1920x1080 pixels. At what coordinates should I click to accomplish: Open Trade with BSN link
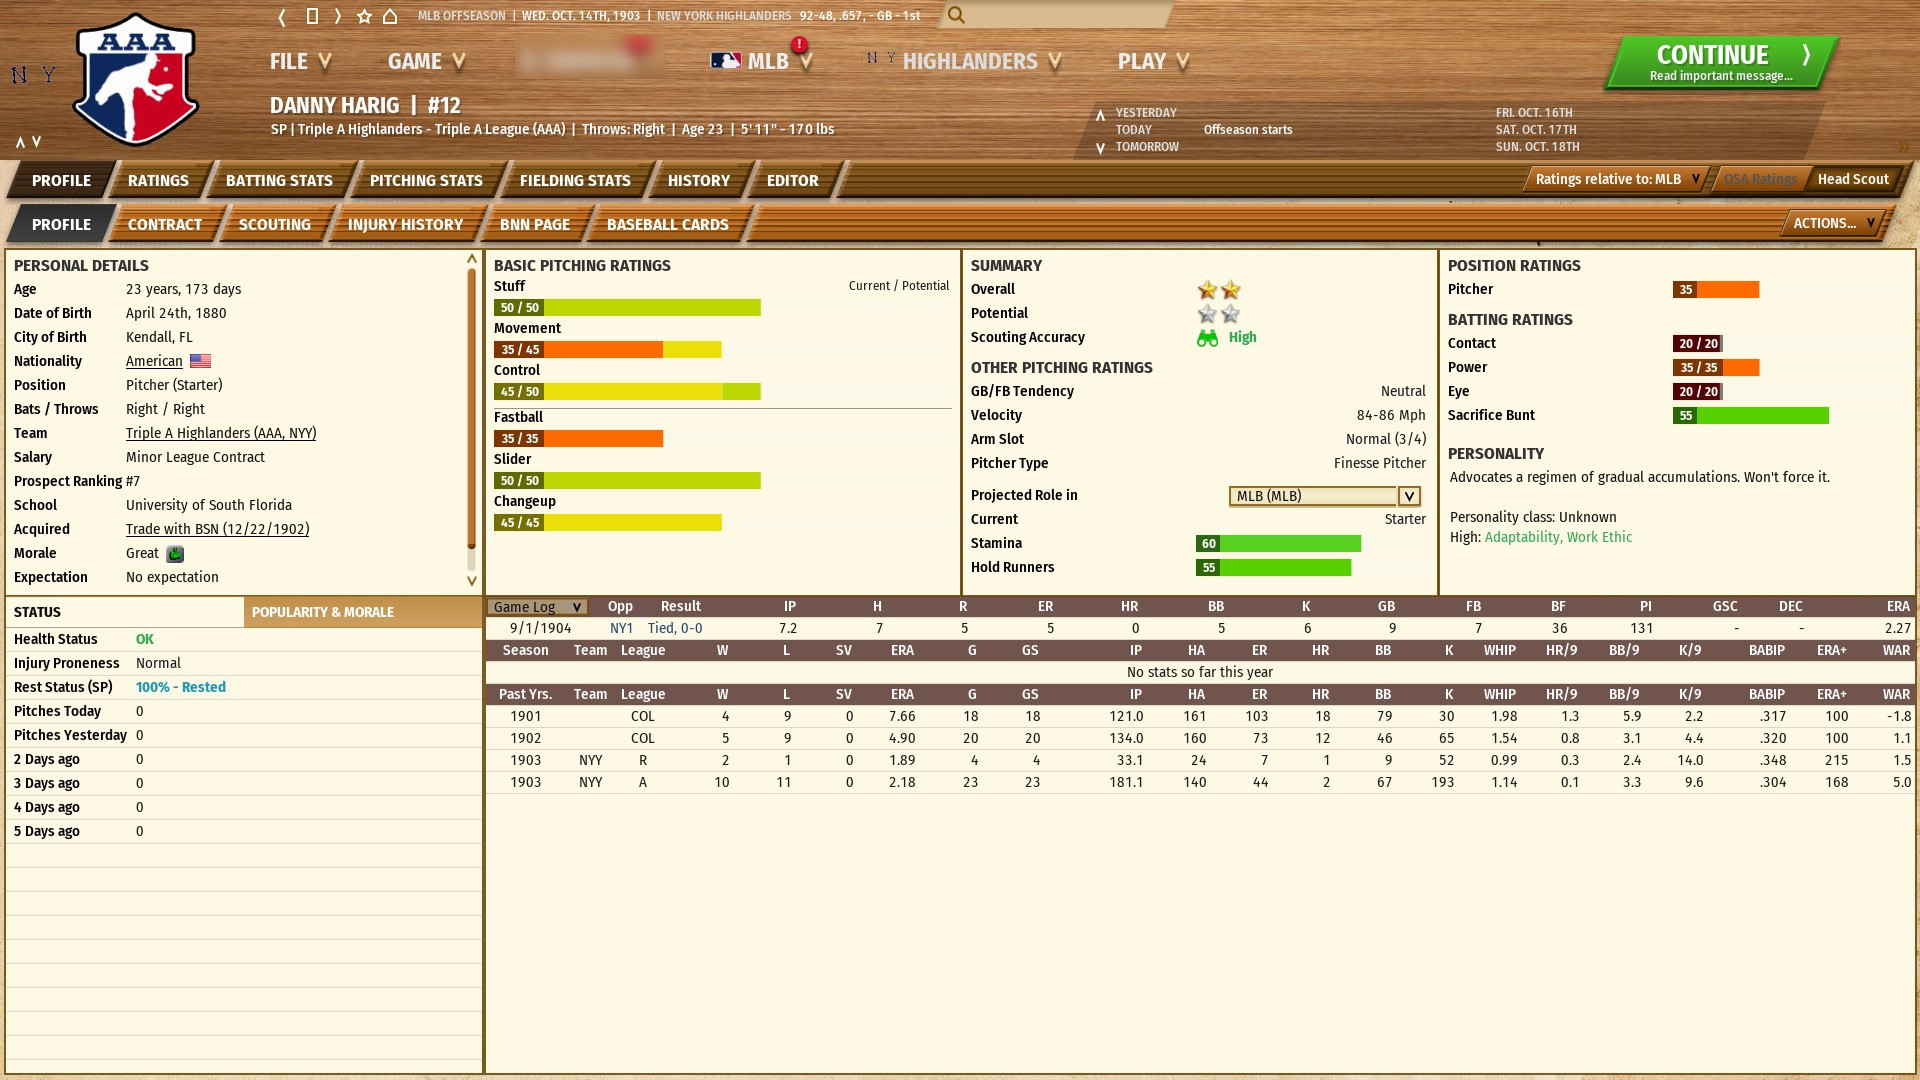pos(217,529)
